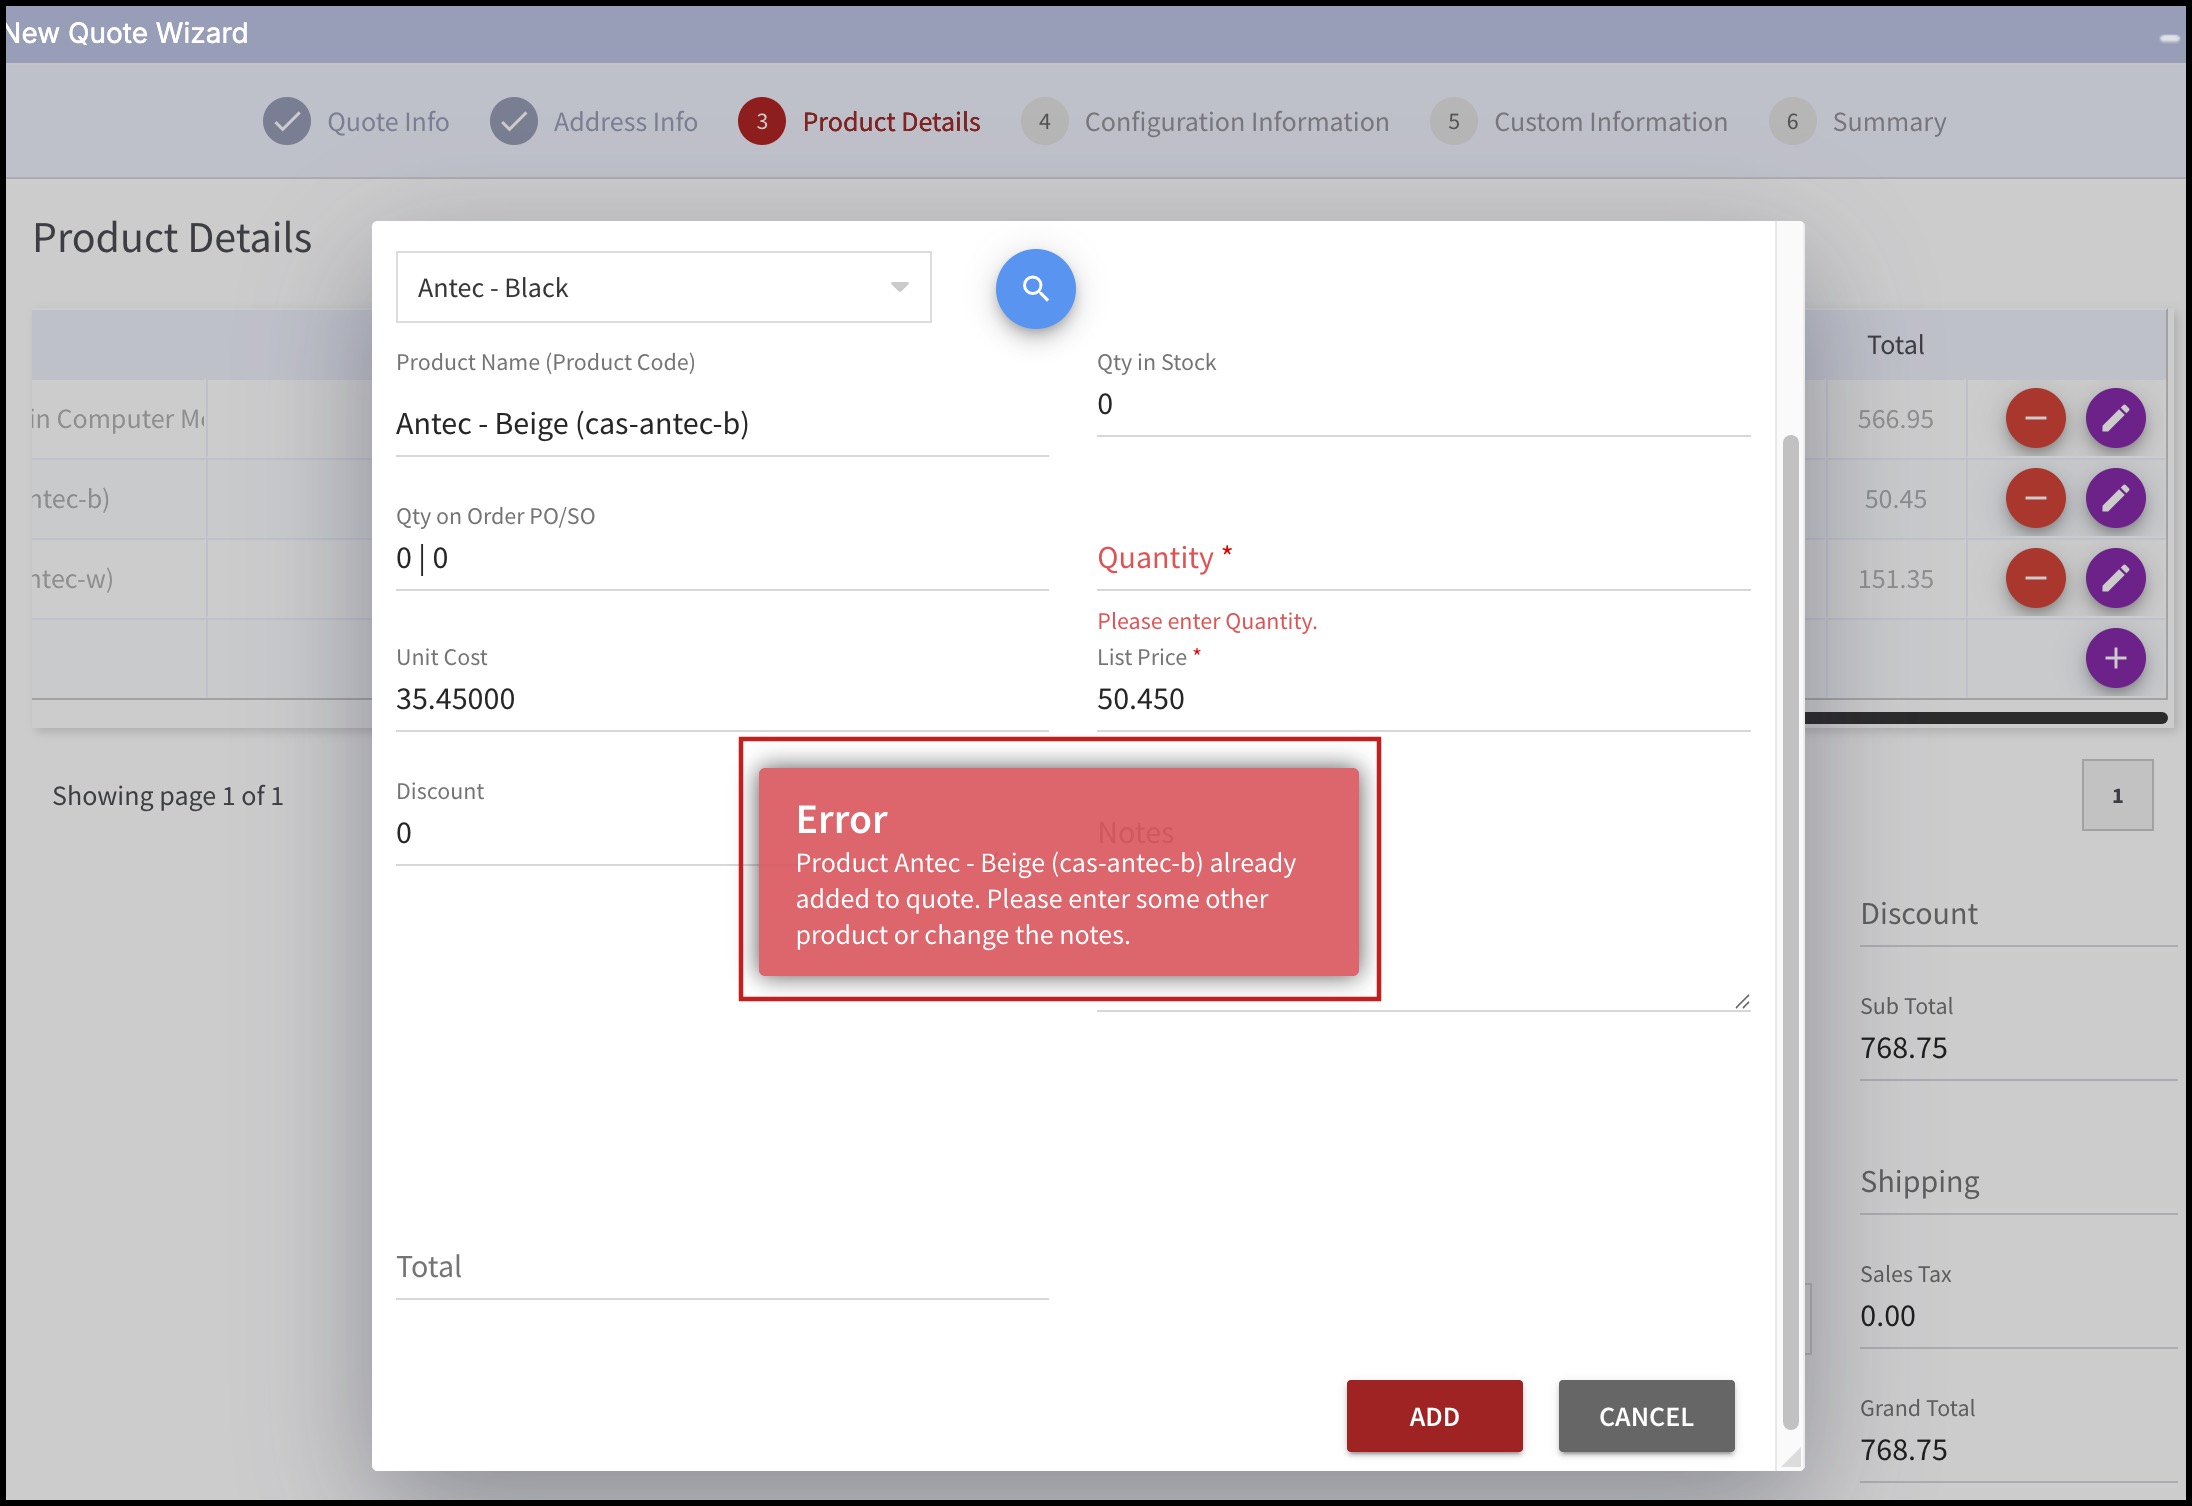
Task: Click the 'in Computer M' table cell
Action: [118, 419]
